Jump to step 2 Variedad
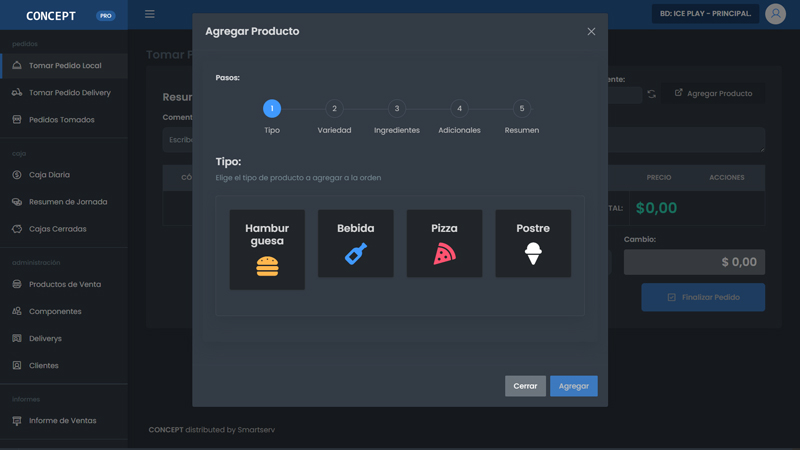800x450 pixels. (334, 108)
